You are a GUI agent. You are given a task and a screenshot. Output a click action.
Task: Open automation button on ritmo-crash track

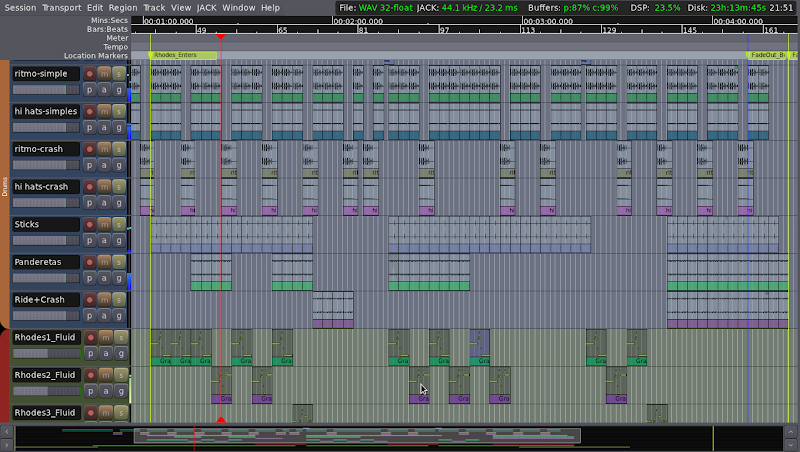pyautogui.click(x=104, y=165)
